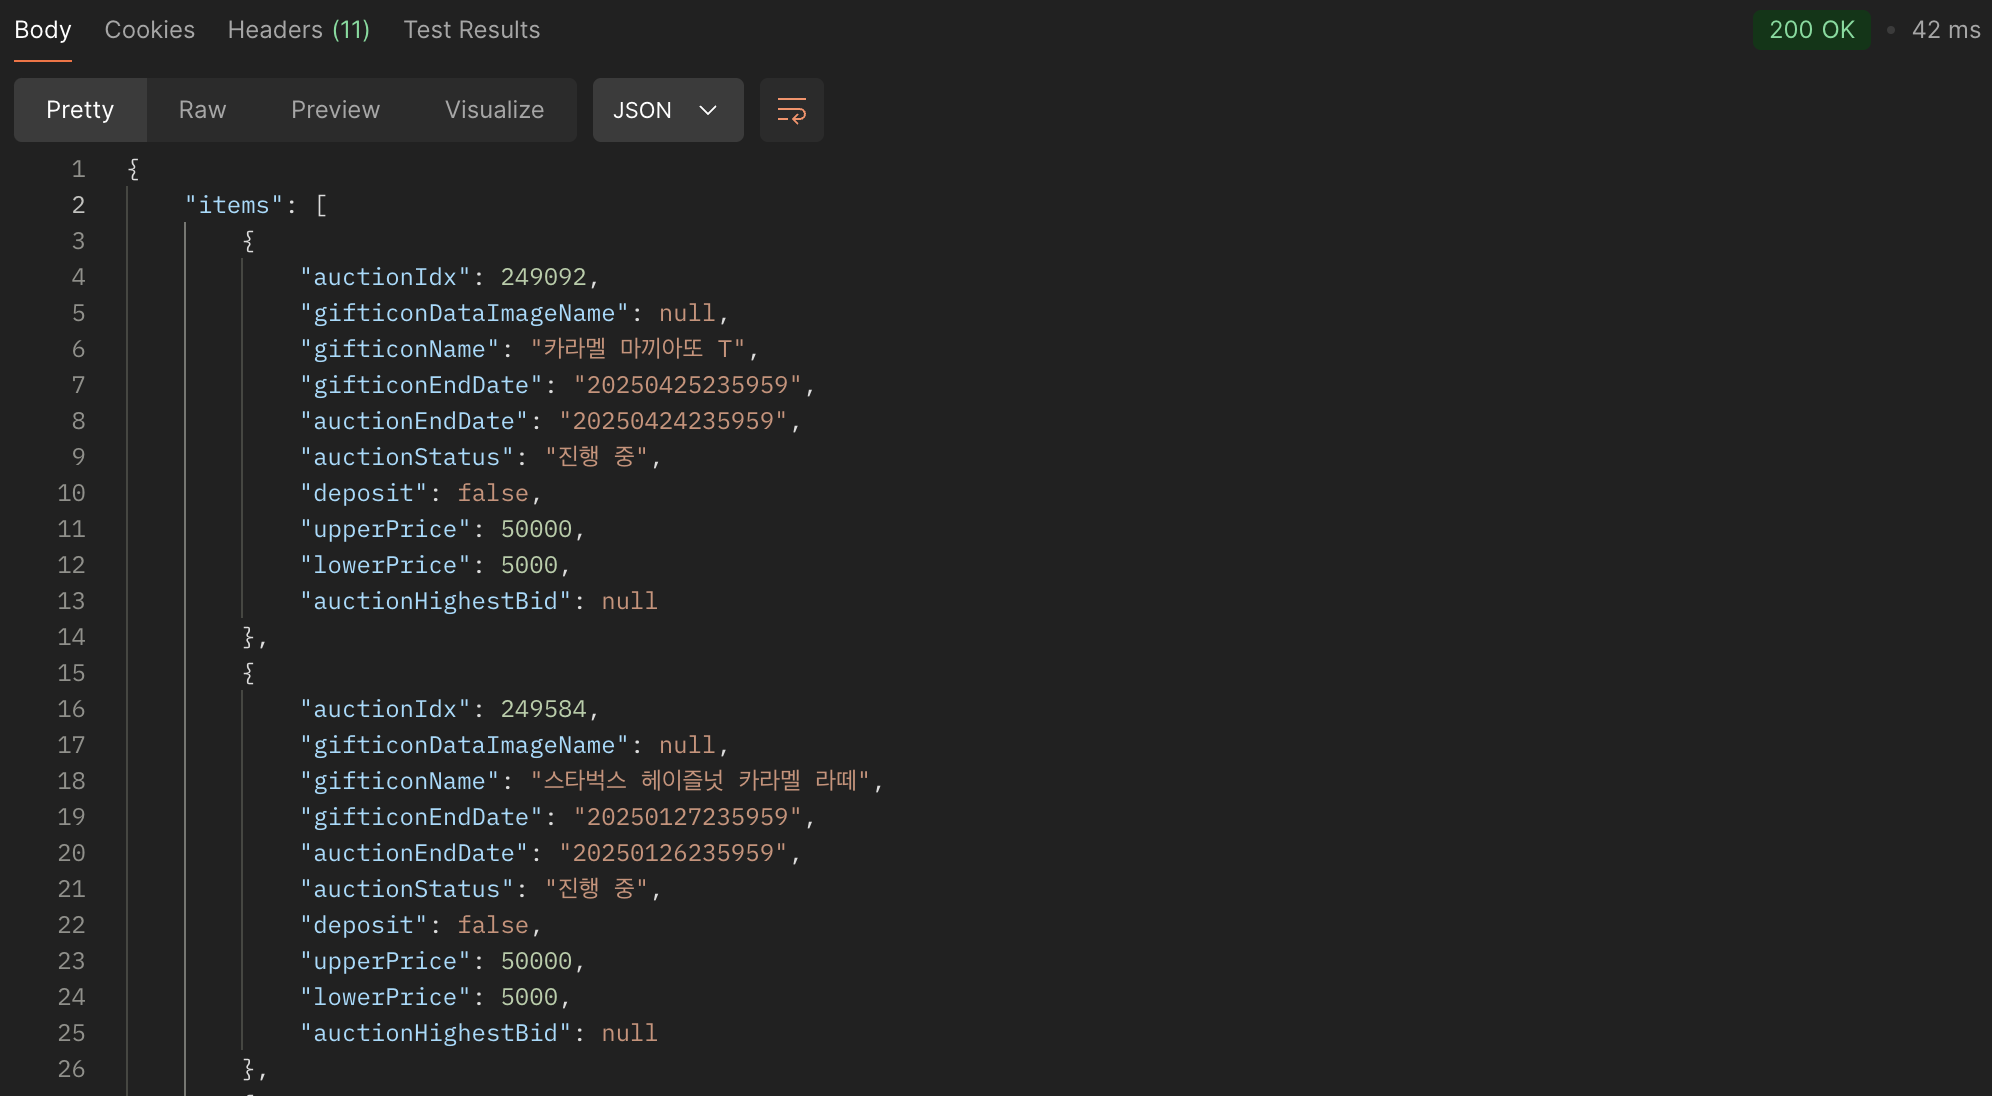Click the 42 ms response time

click(x=1945, y=30)
